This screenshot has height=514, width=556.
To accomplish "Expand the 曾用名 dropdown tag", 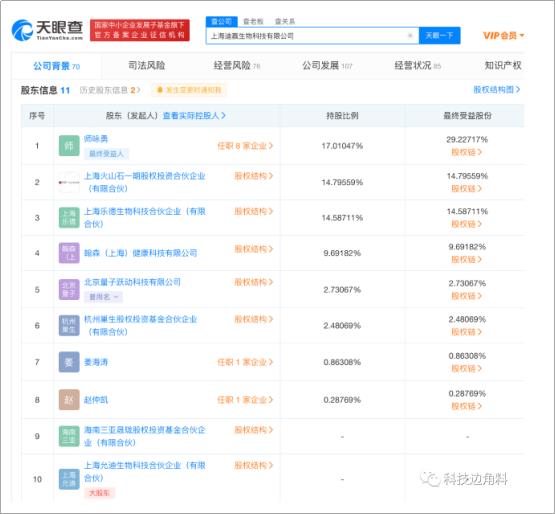I will coord(104,297).
